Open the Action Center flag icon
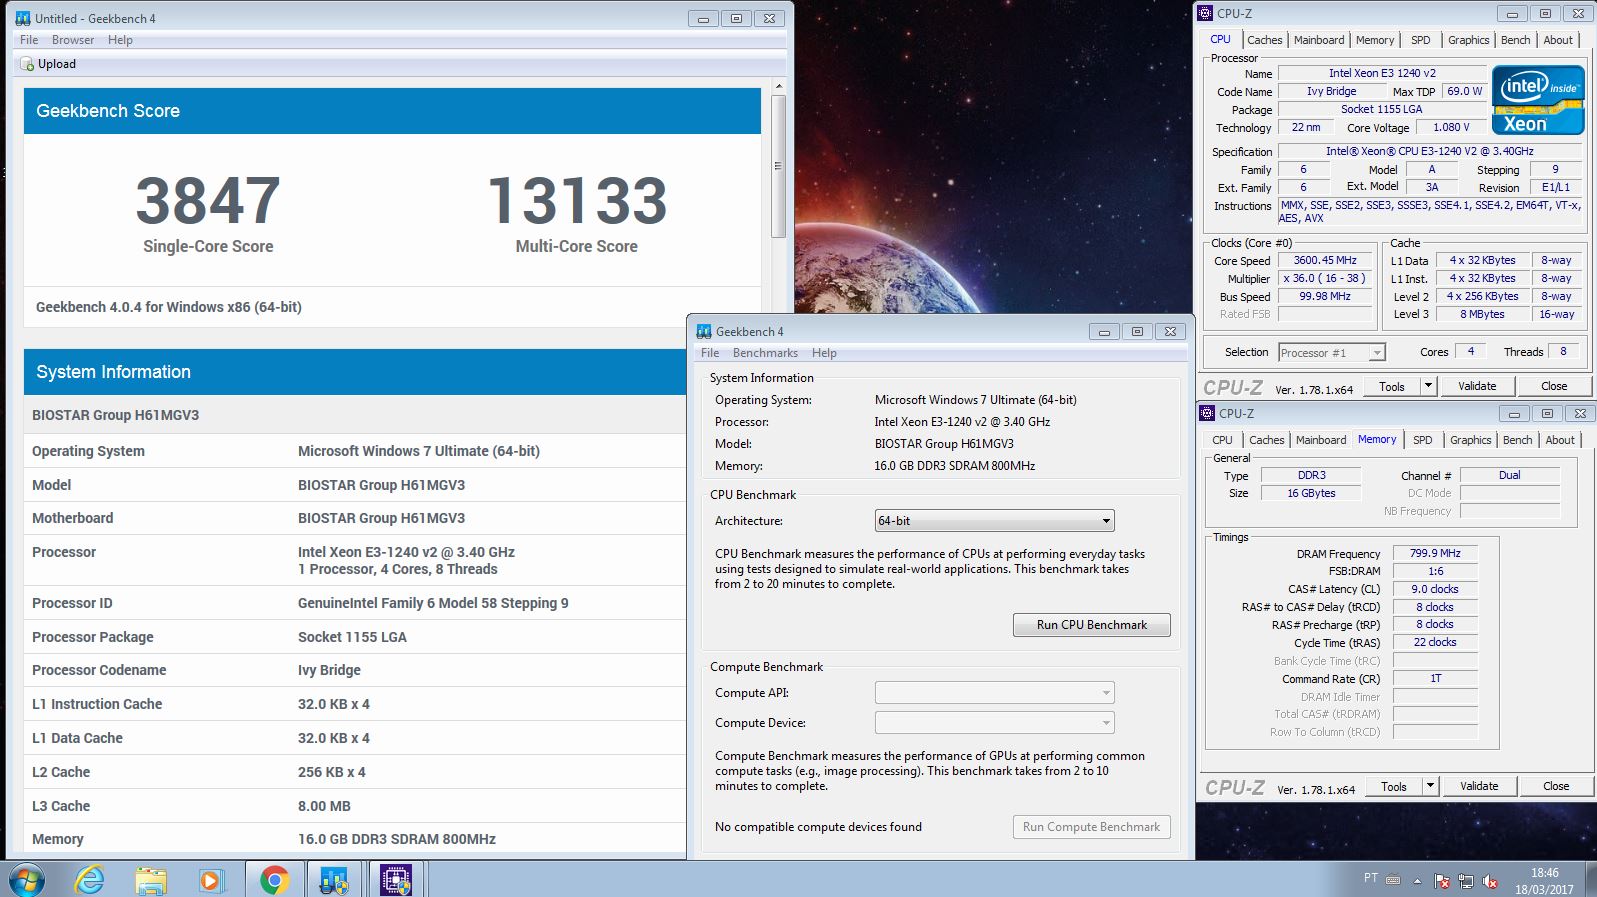1597x897 pixels. pyautogui.click(x=1442, y=881)
